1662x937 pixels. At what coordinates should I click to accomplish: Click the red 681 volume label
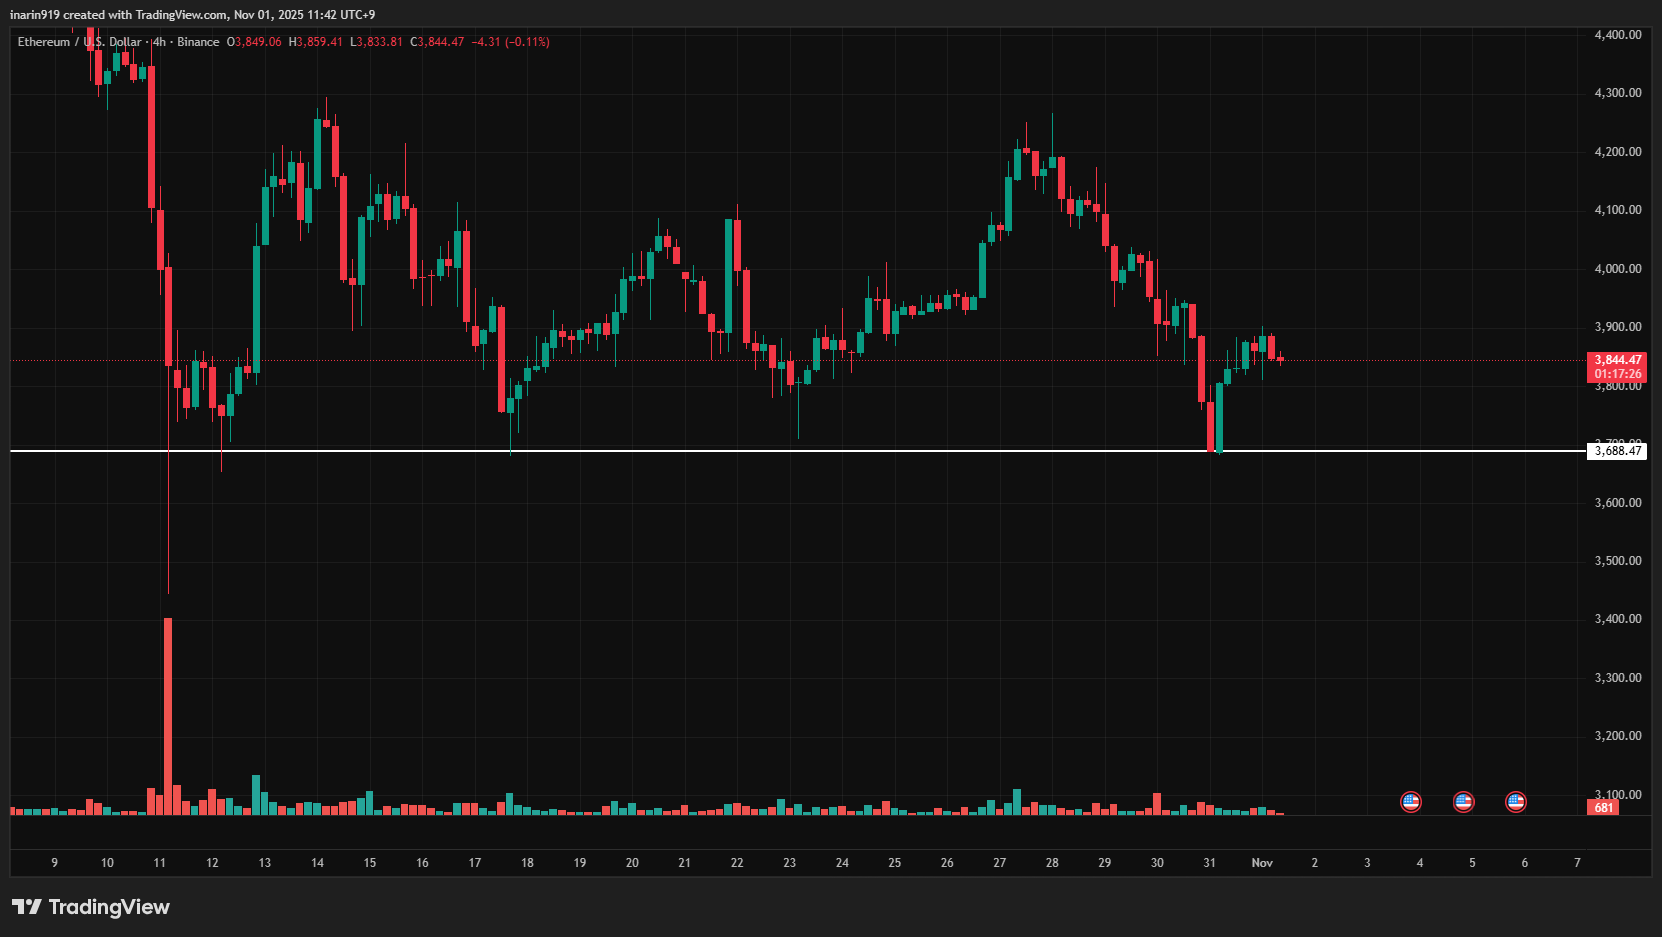(1604, 807)
